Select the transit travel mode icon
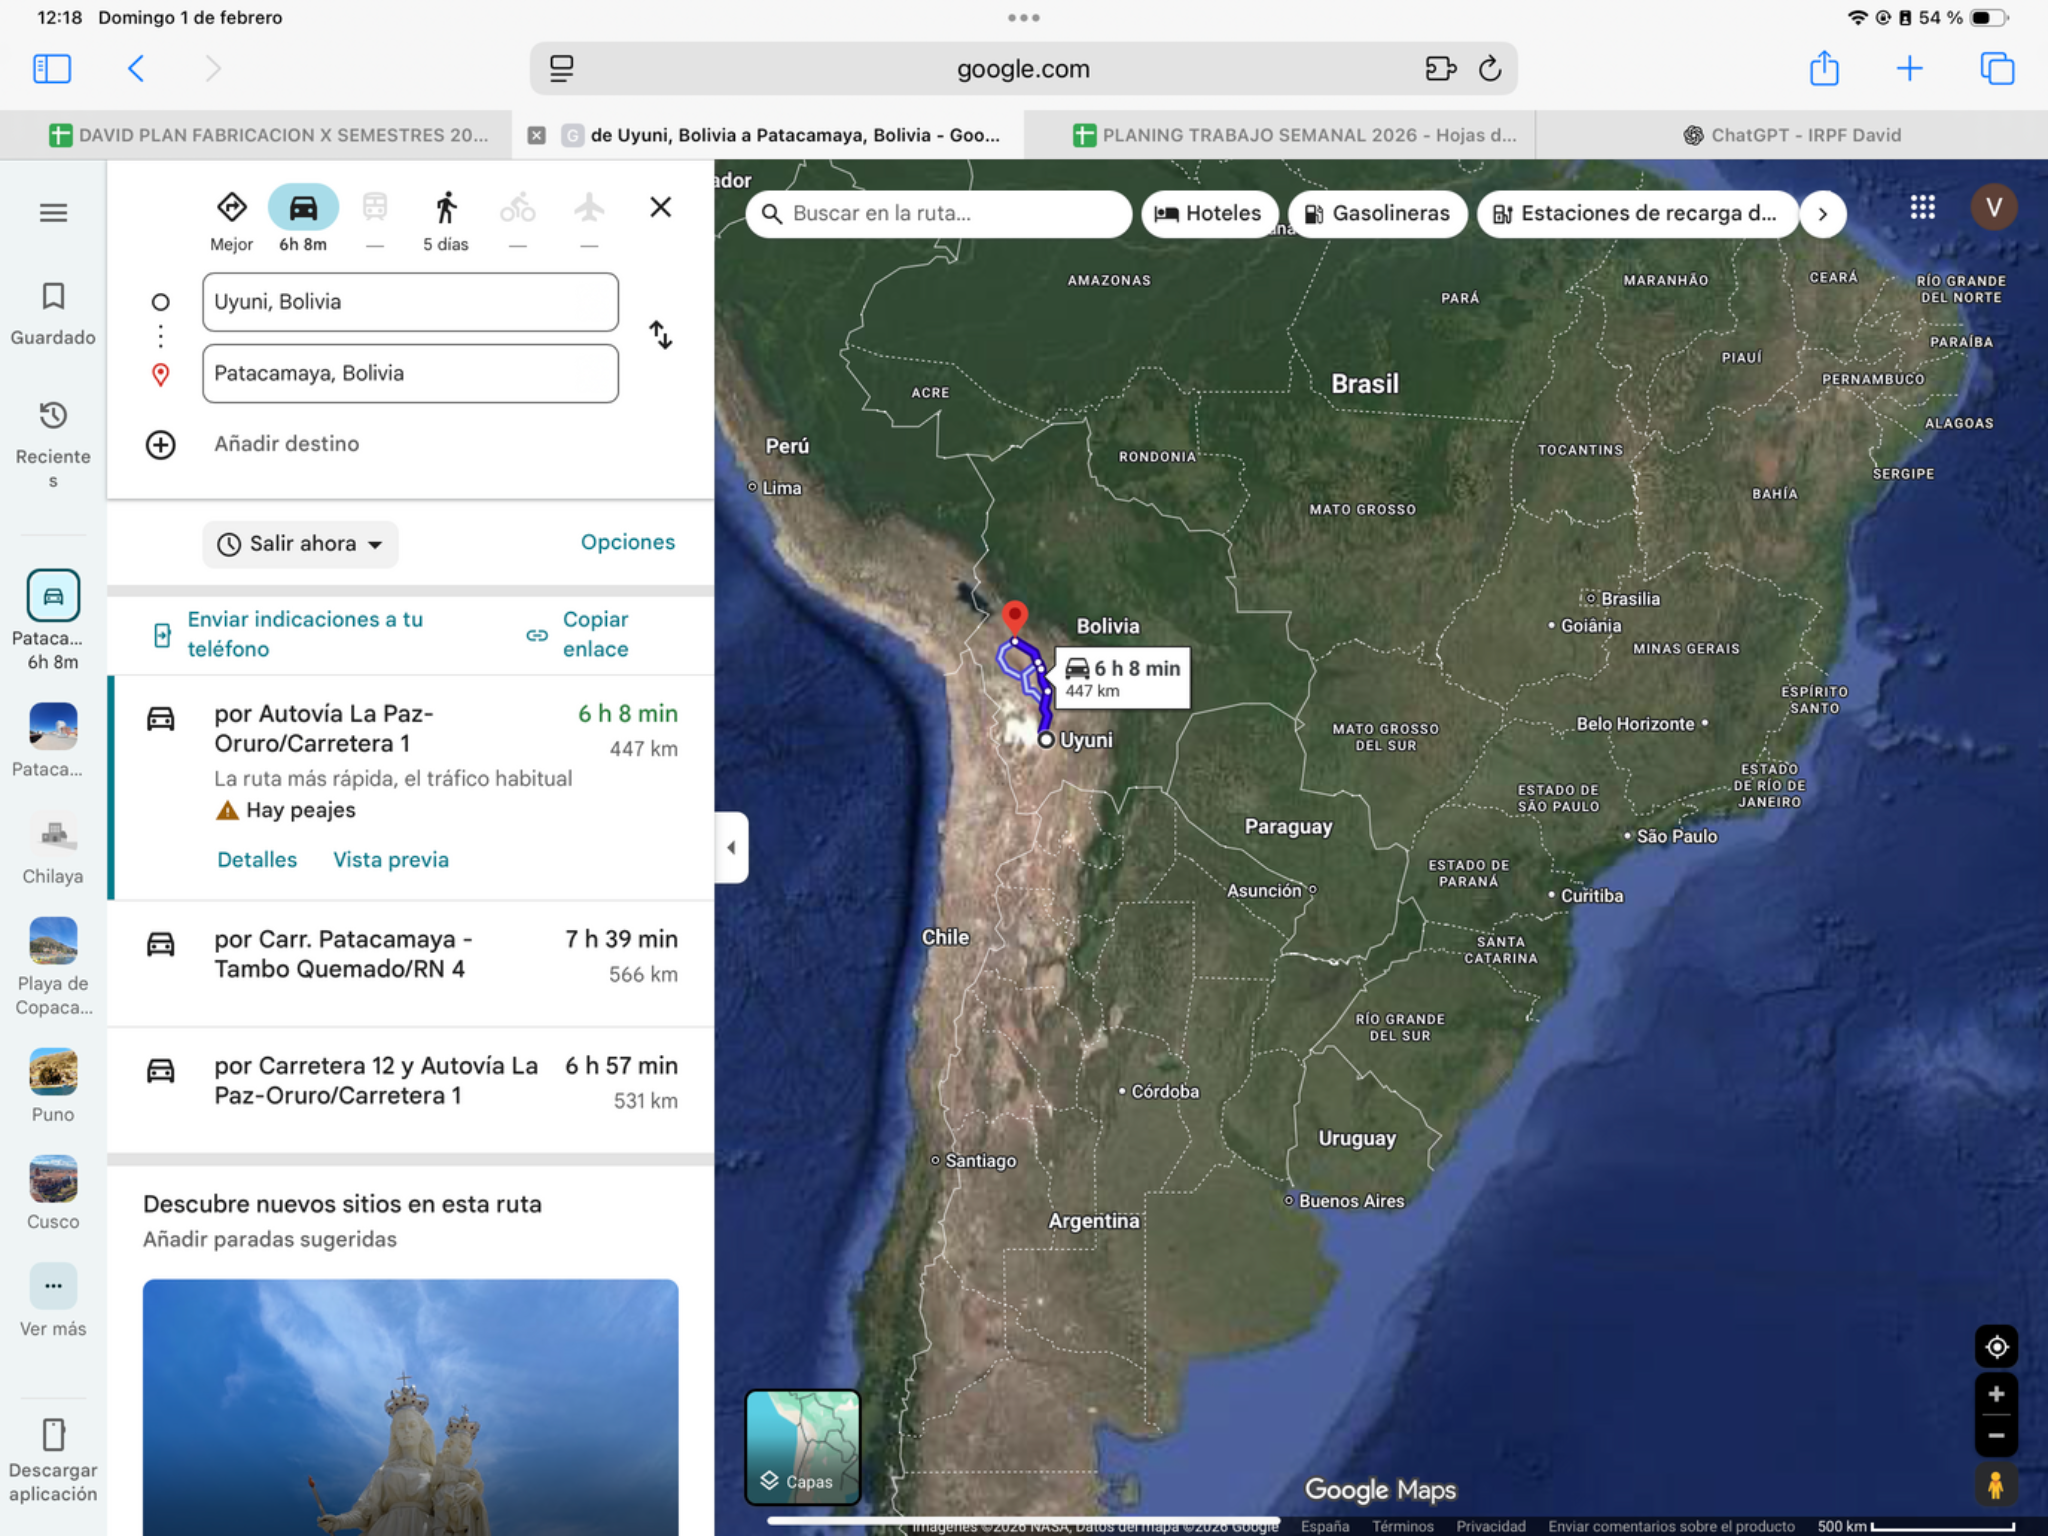Image resolution: width=2048 pixels, height=1536 pixels. point(375,208)
